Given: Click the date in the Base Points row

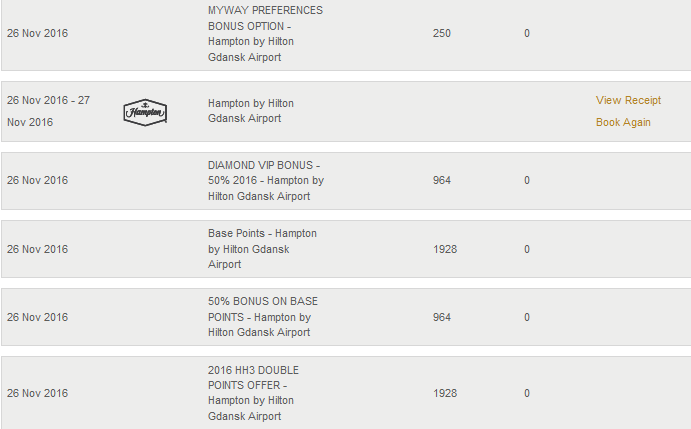Looking at the screenshot, I should tap(37, 250).
